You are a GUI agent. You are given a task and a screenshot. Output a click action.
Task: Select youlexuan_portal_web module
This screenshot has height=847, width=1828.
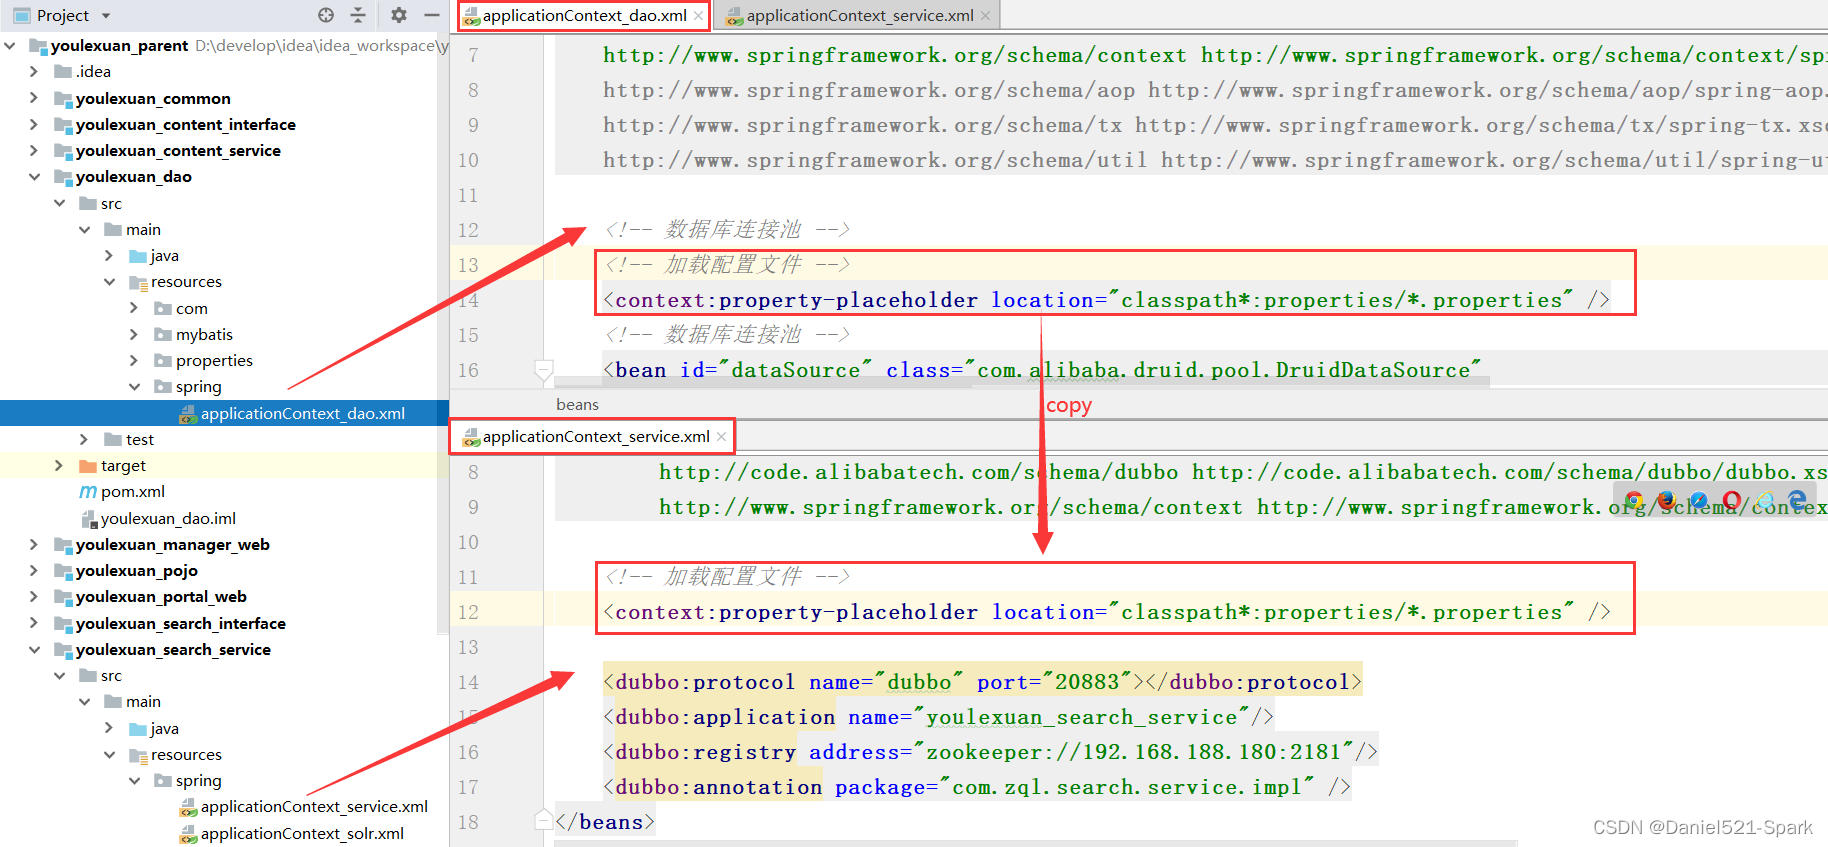pyautogui.click(x=161, y=596)
